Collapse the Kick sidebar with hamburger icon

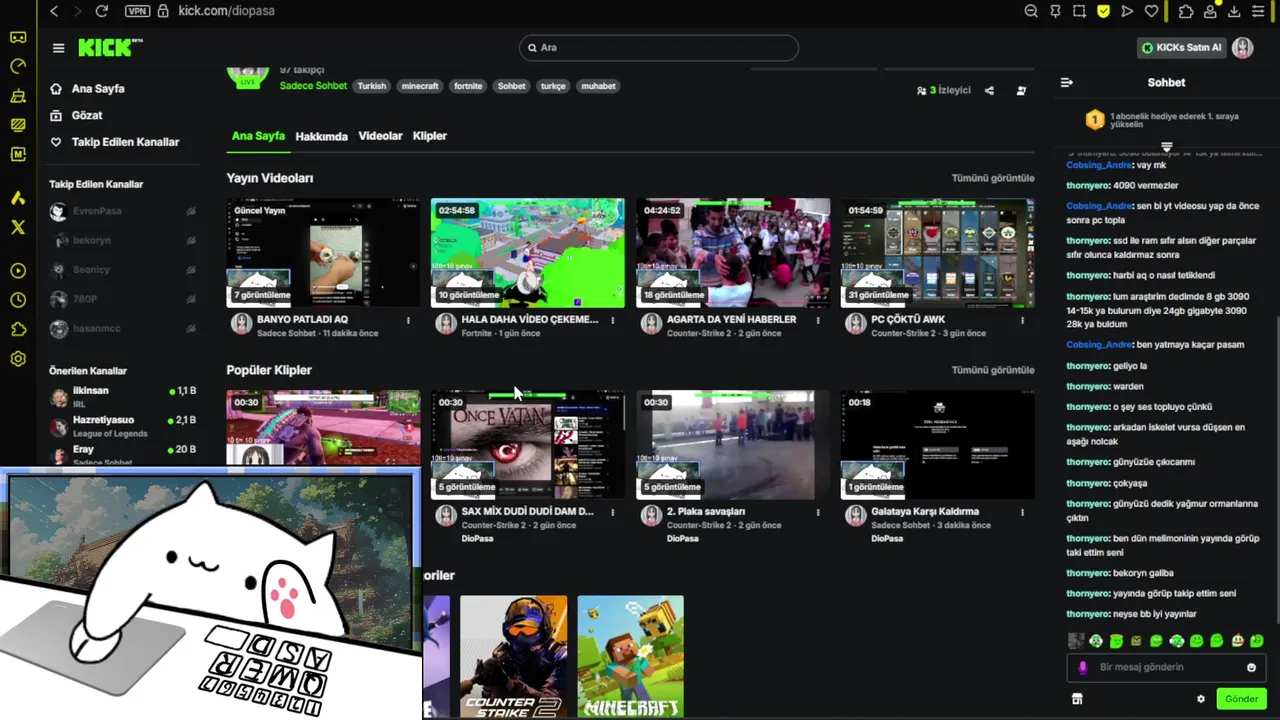58,48
